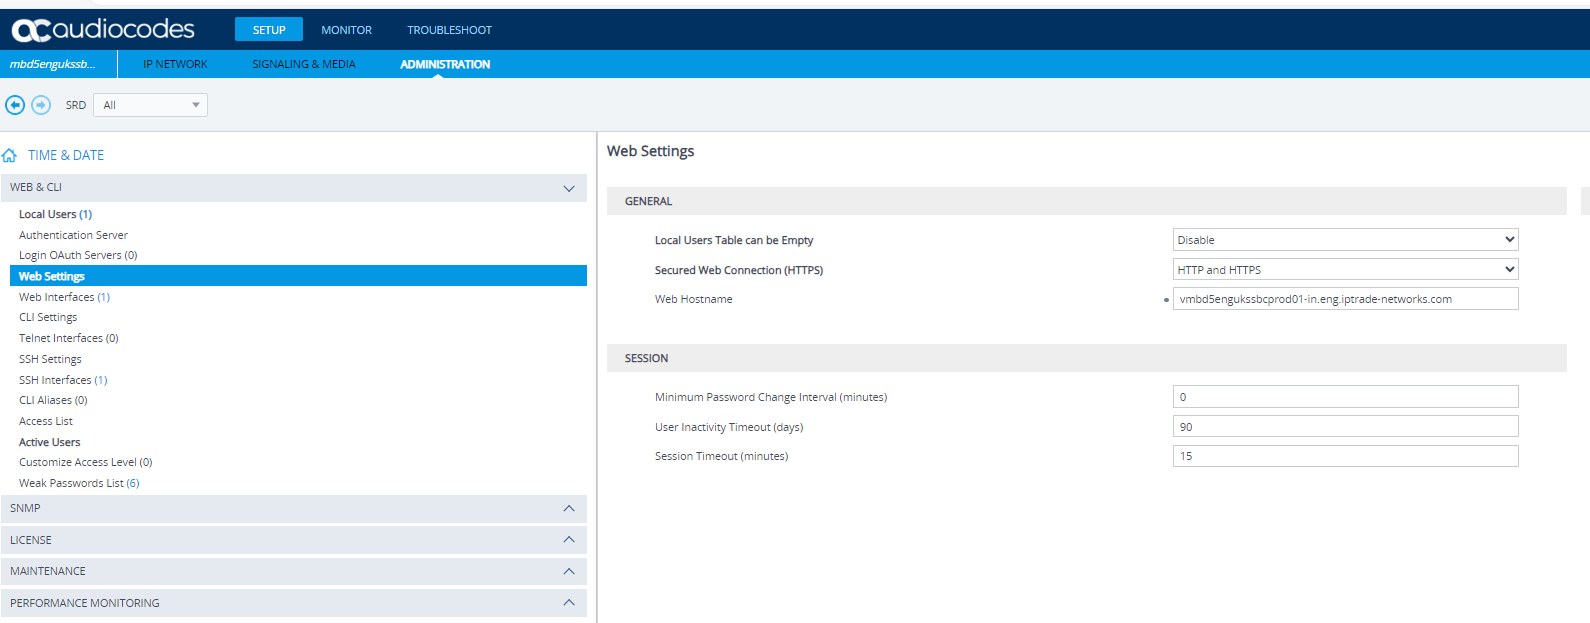Open the ADMINISTRATION menu

pyautogui.click(x=445, y=64)
